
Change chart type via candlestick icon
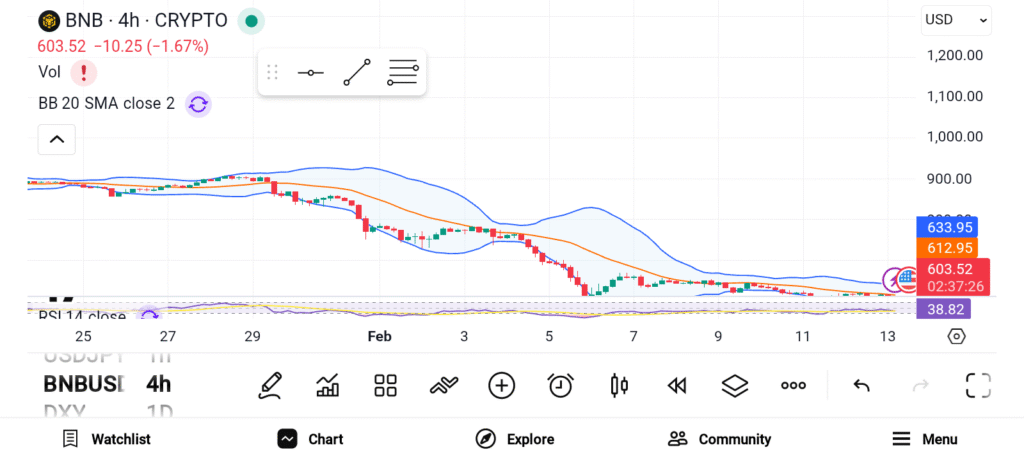[619, 385]
